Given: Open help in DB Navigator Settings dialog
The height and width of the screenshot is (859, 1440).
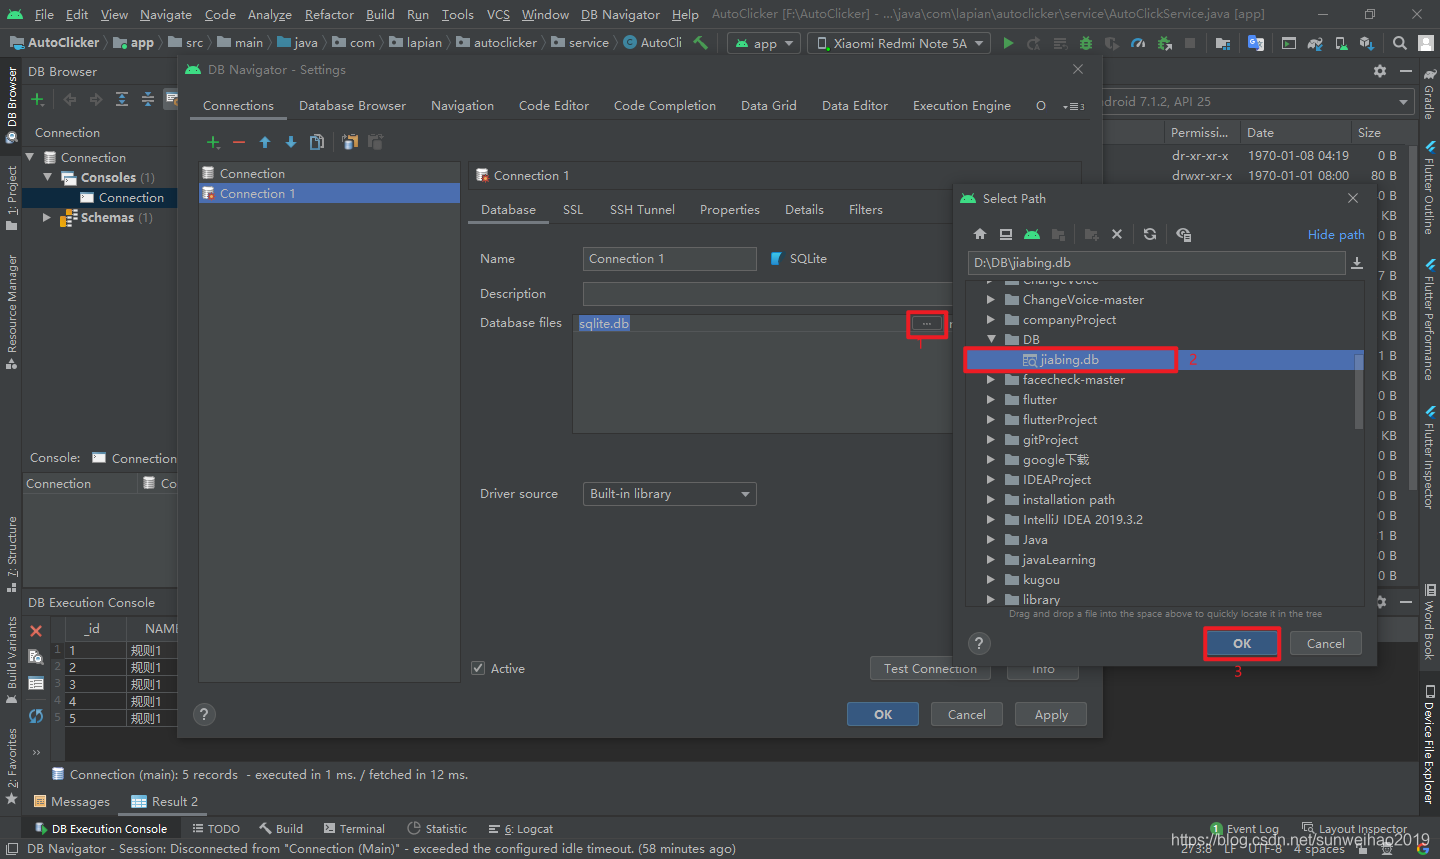Looking at the screenshot, I should point(204,714).
